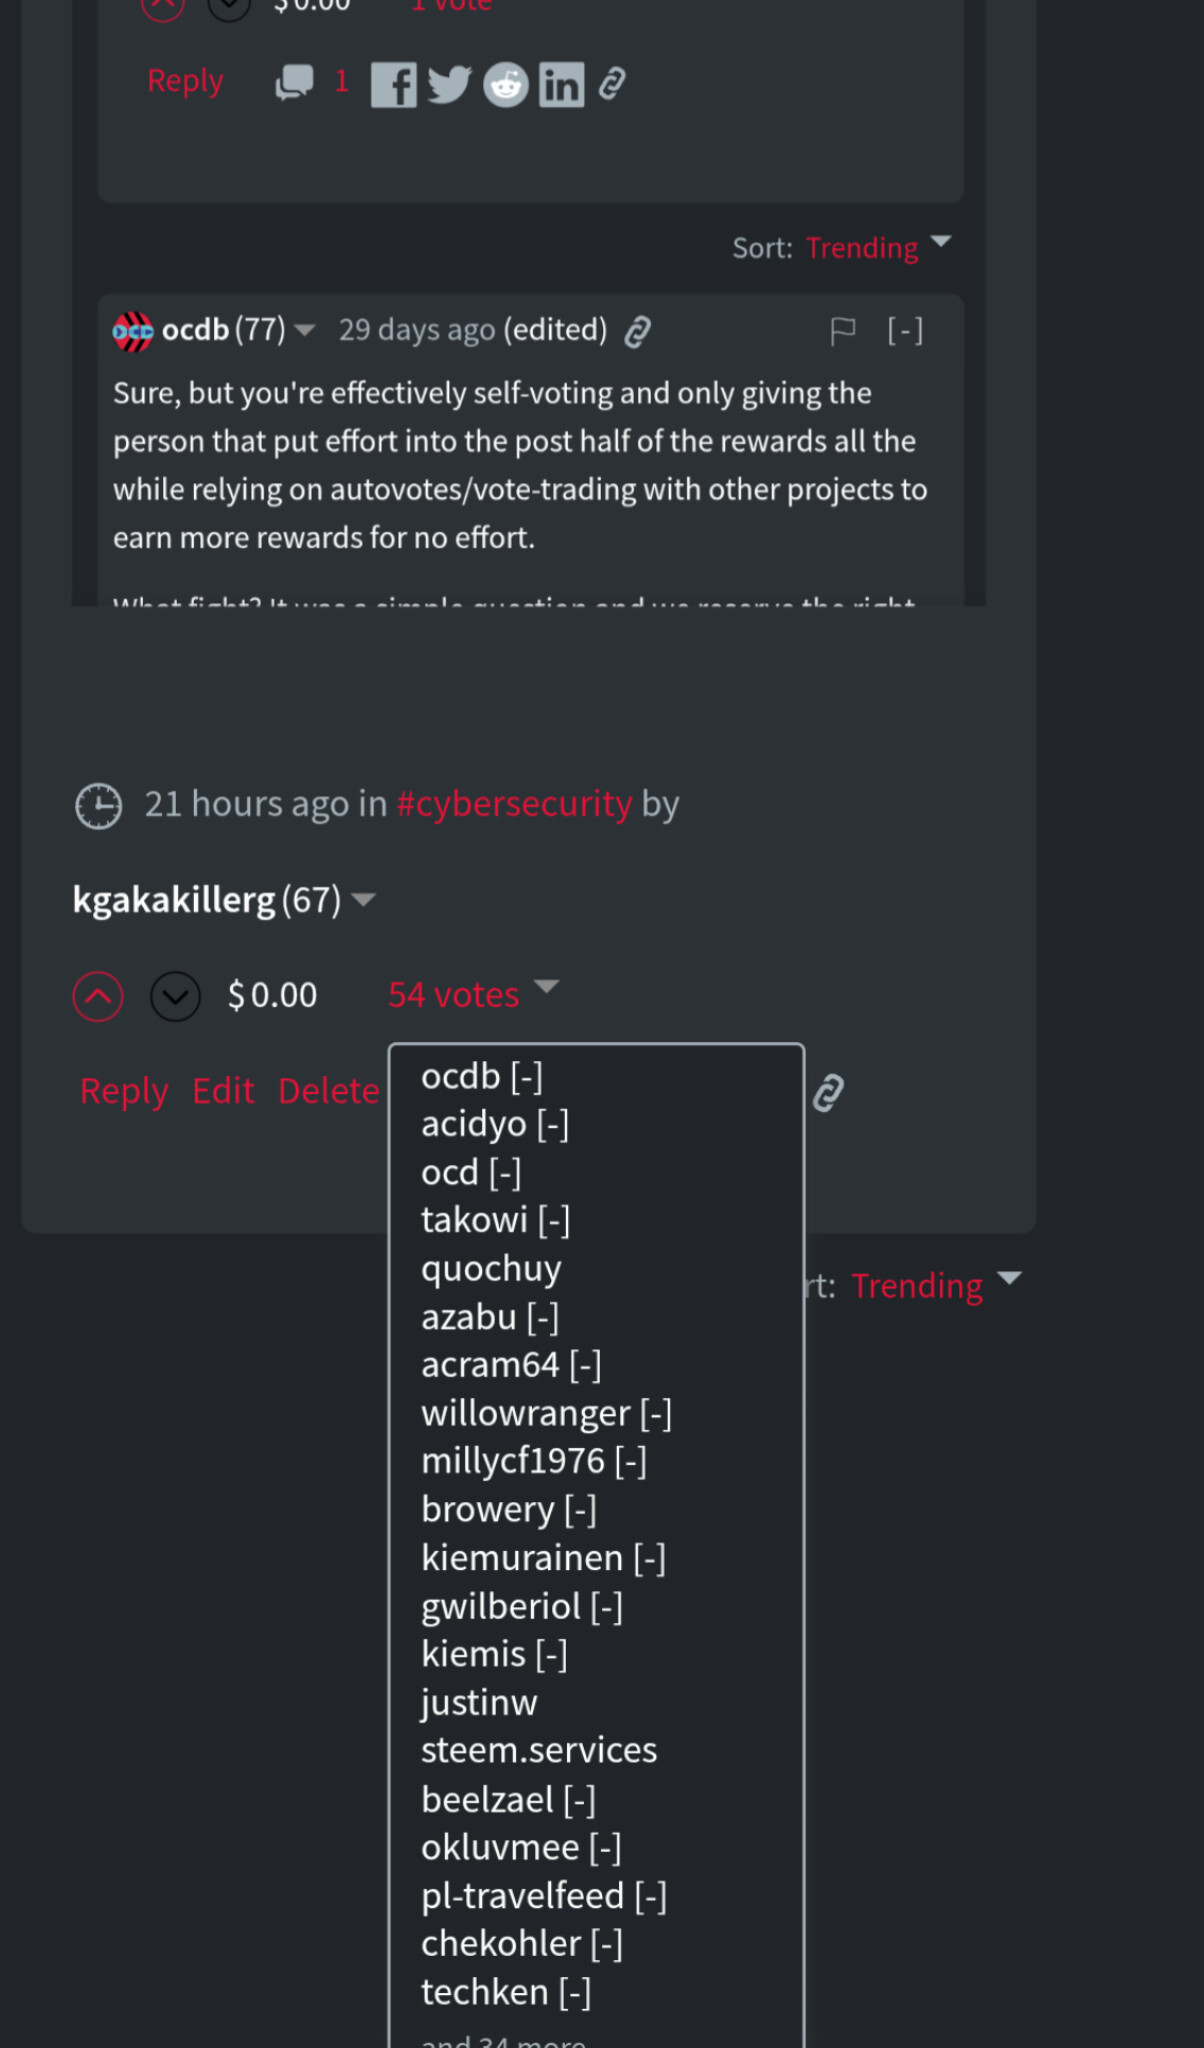Share post via Twitter icon
This screenshot has width=1204, height=2048.
pos(449,85)
